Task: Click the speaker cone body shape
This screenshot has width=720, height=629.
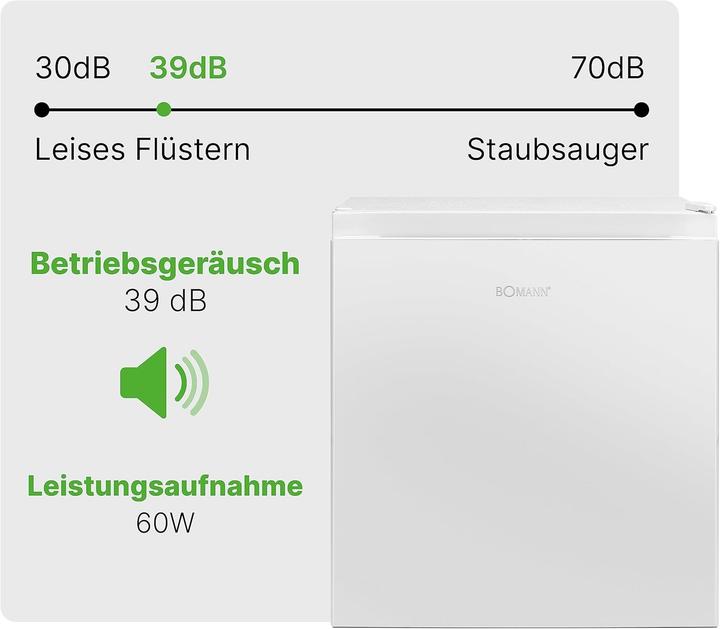Action: click(x=143, y=382)
